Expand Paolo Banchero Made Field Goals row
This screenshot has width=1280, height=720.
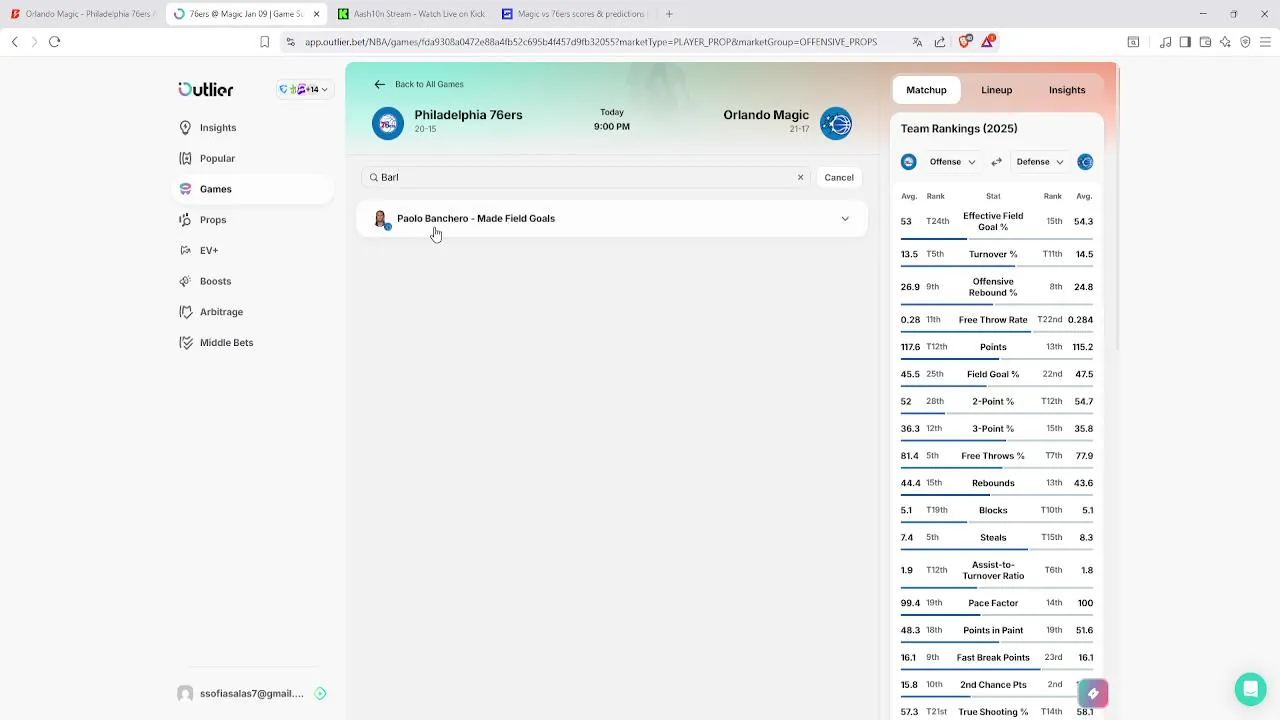pos(611,218)
